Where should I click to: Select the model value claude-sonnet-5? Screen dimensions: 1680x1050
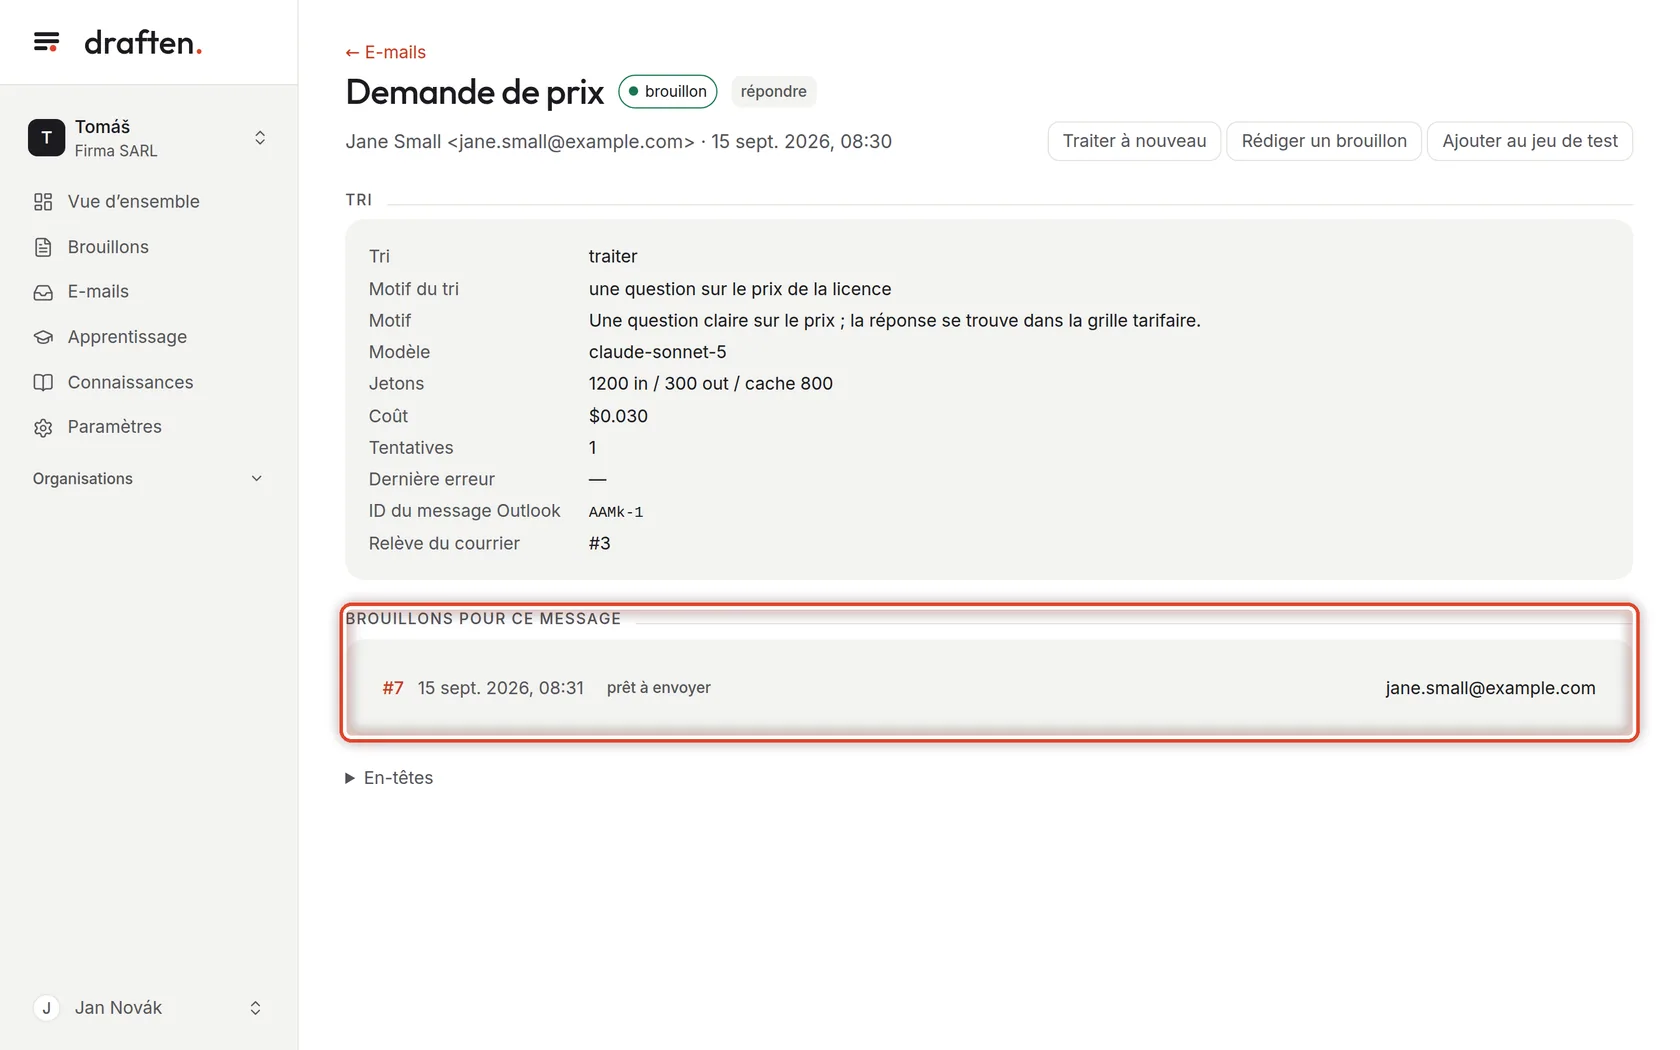pos(658,352)
